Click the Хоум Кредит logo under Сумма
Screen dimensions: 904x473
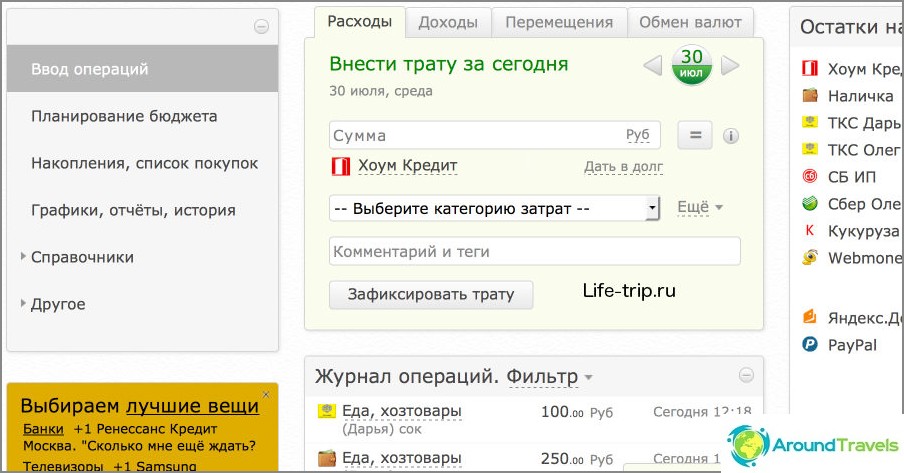click(x=340, y=166)
